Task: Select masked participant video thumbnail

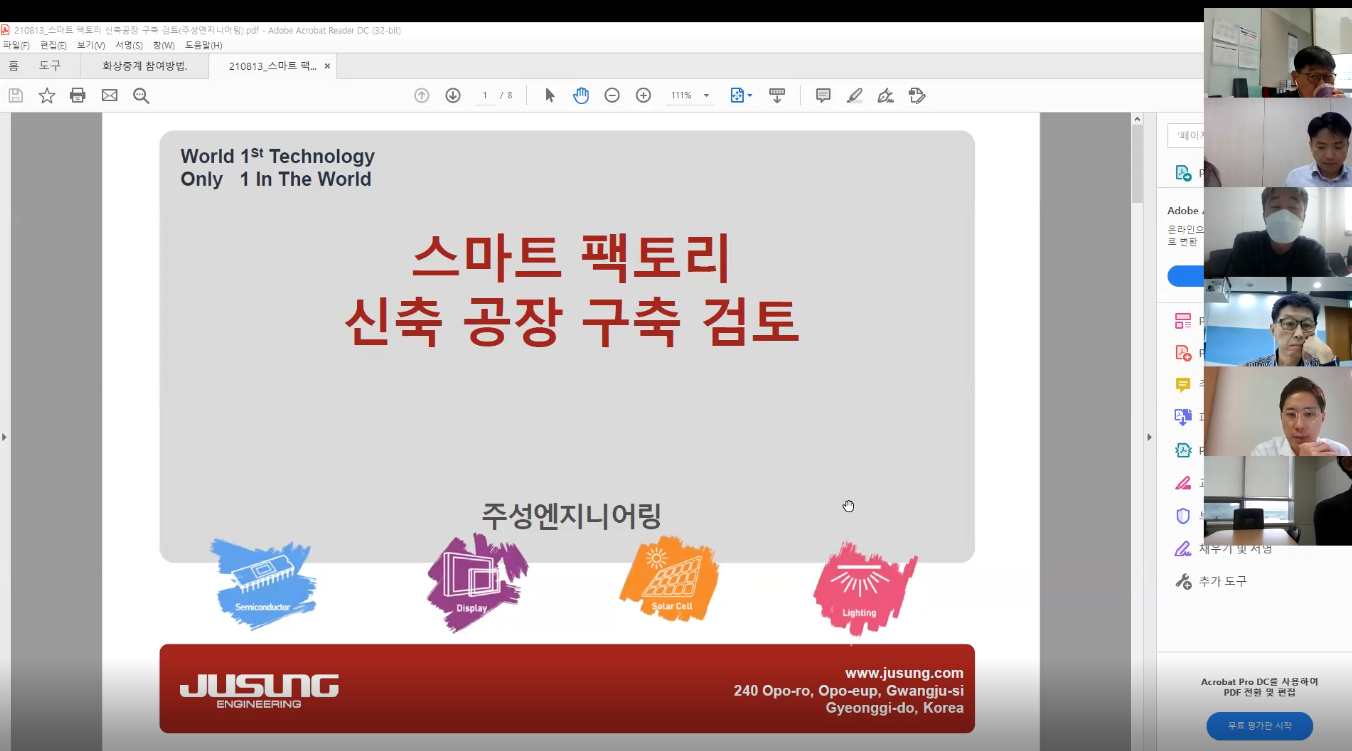Action: tap(1278, 232)
